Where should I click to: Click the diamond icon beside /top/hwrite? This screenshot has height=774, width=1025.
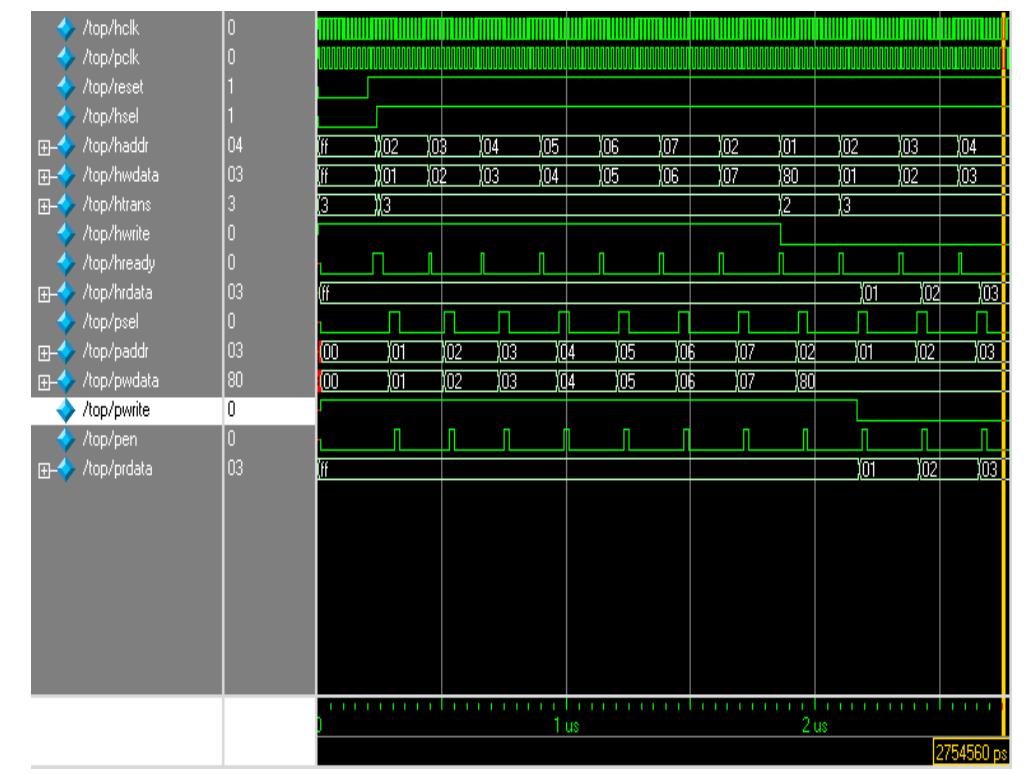pos(66,234)
